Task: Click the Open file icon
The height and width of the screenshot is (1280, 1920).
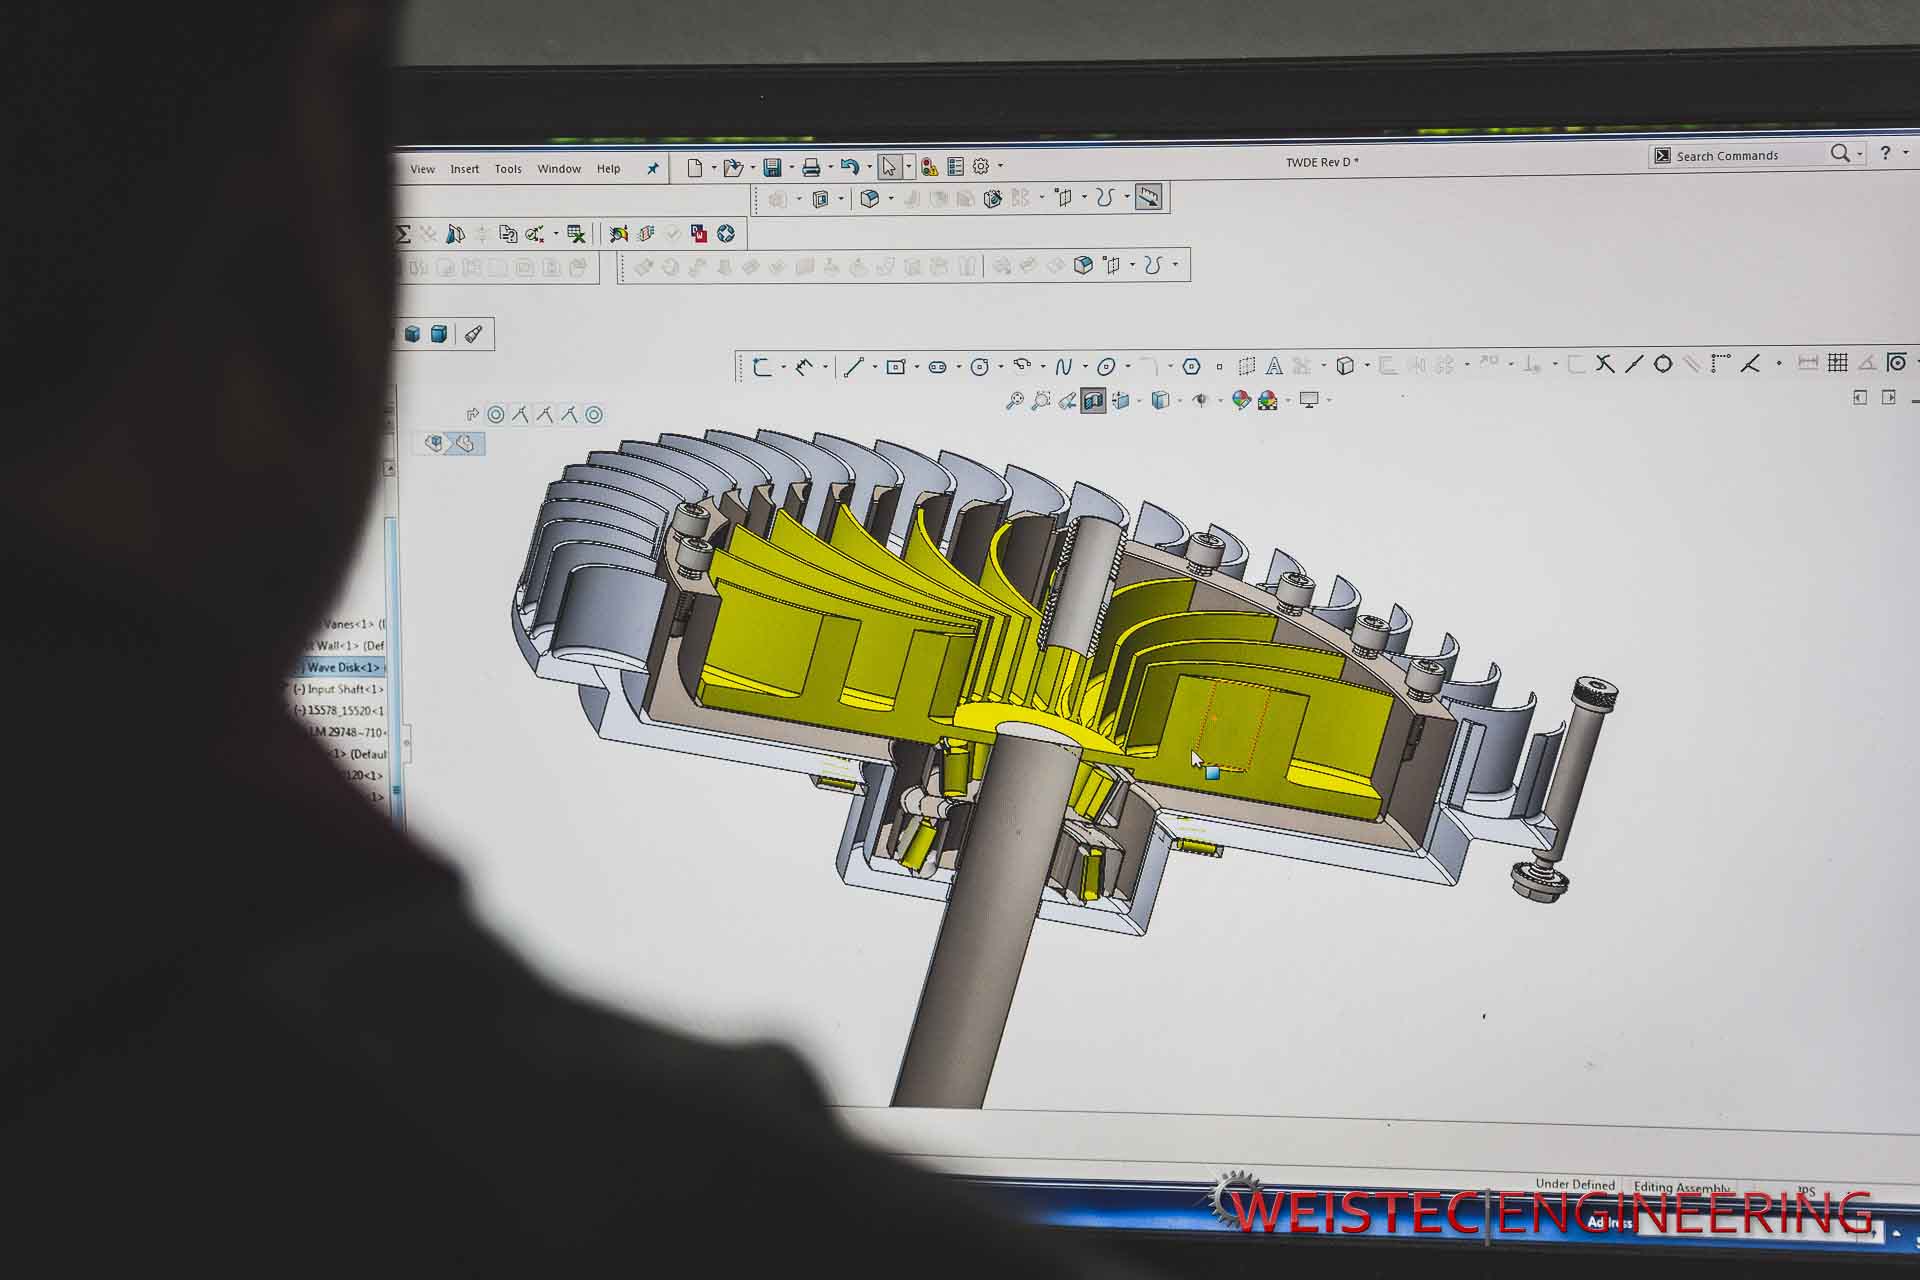Action: pos(733,167)
